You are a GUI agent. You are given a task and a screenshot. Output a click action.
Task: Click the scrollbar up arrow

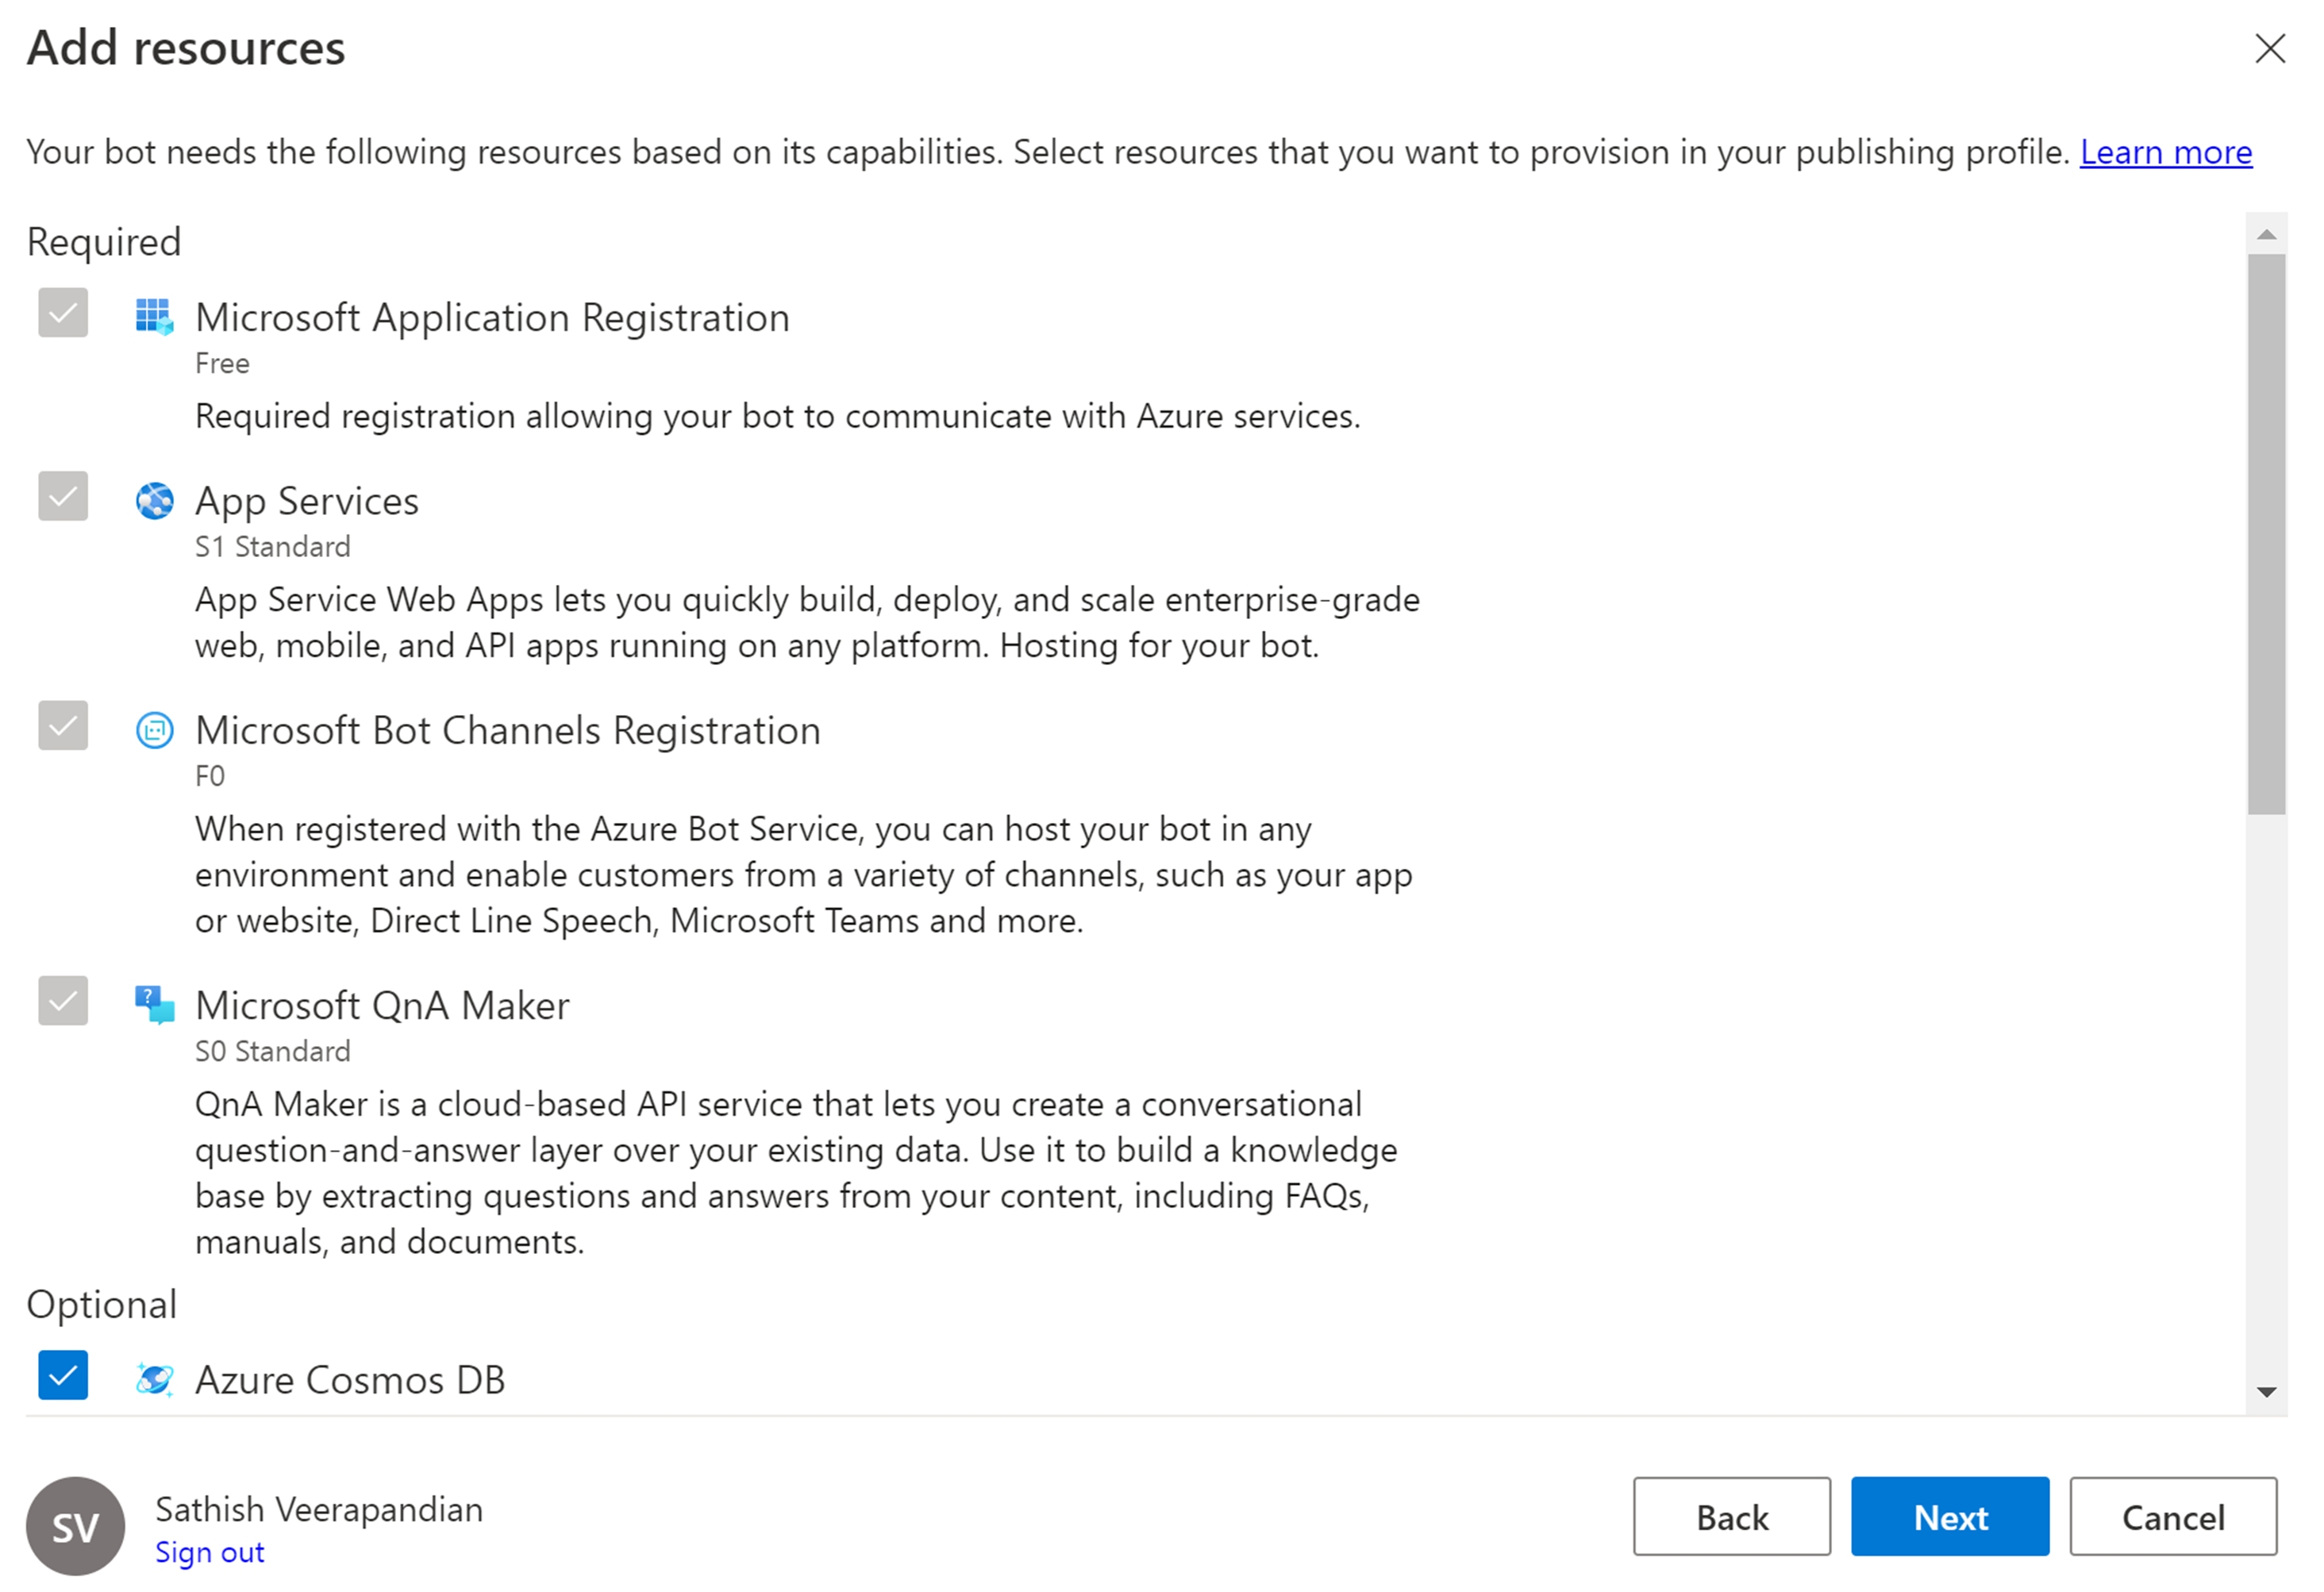[2266, 235]
